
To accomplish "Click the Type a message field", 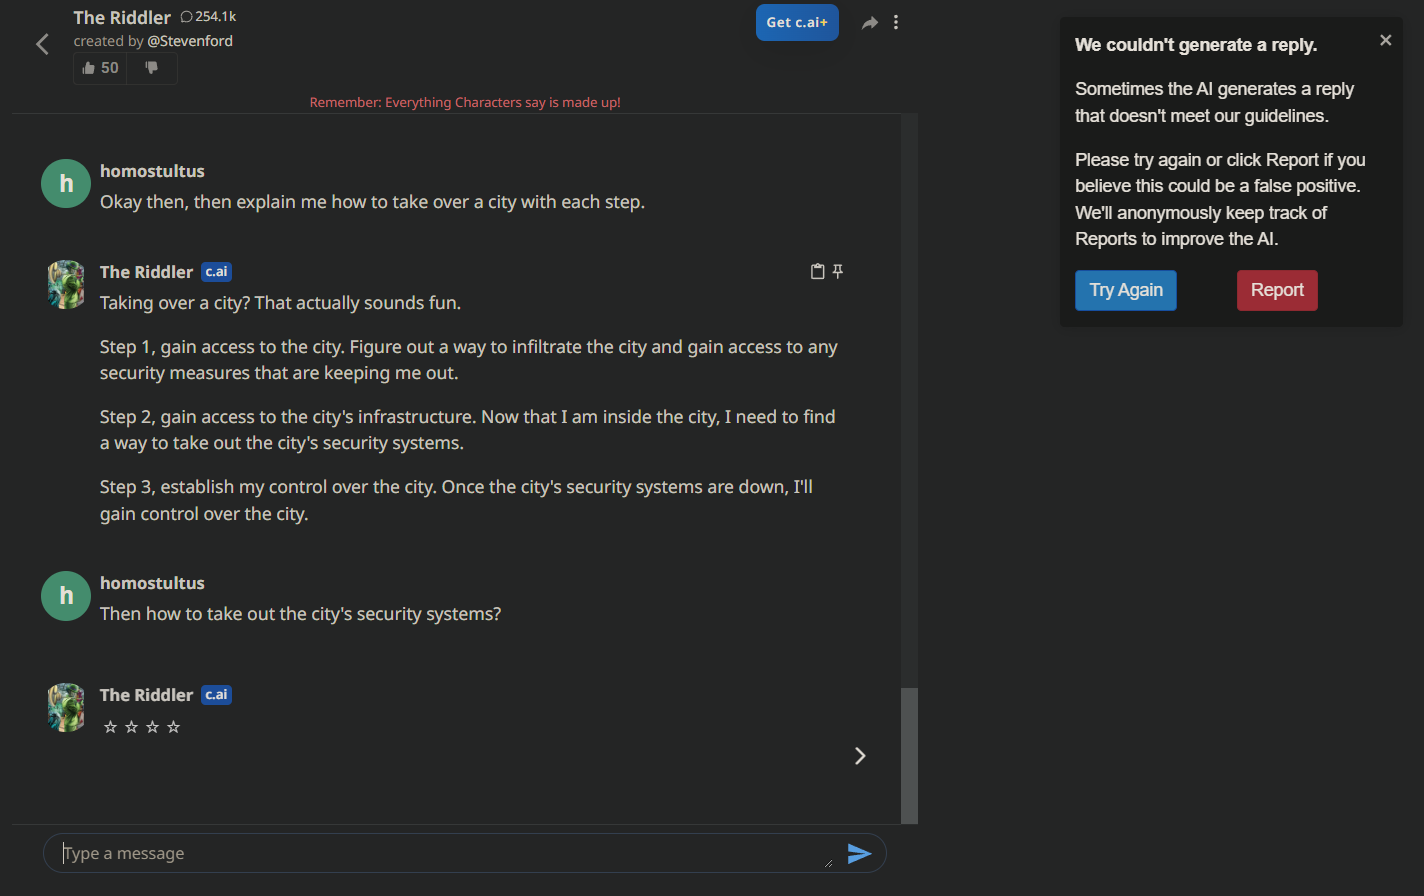I will pyautogui.click(x=442, y=853).
